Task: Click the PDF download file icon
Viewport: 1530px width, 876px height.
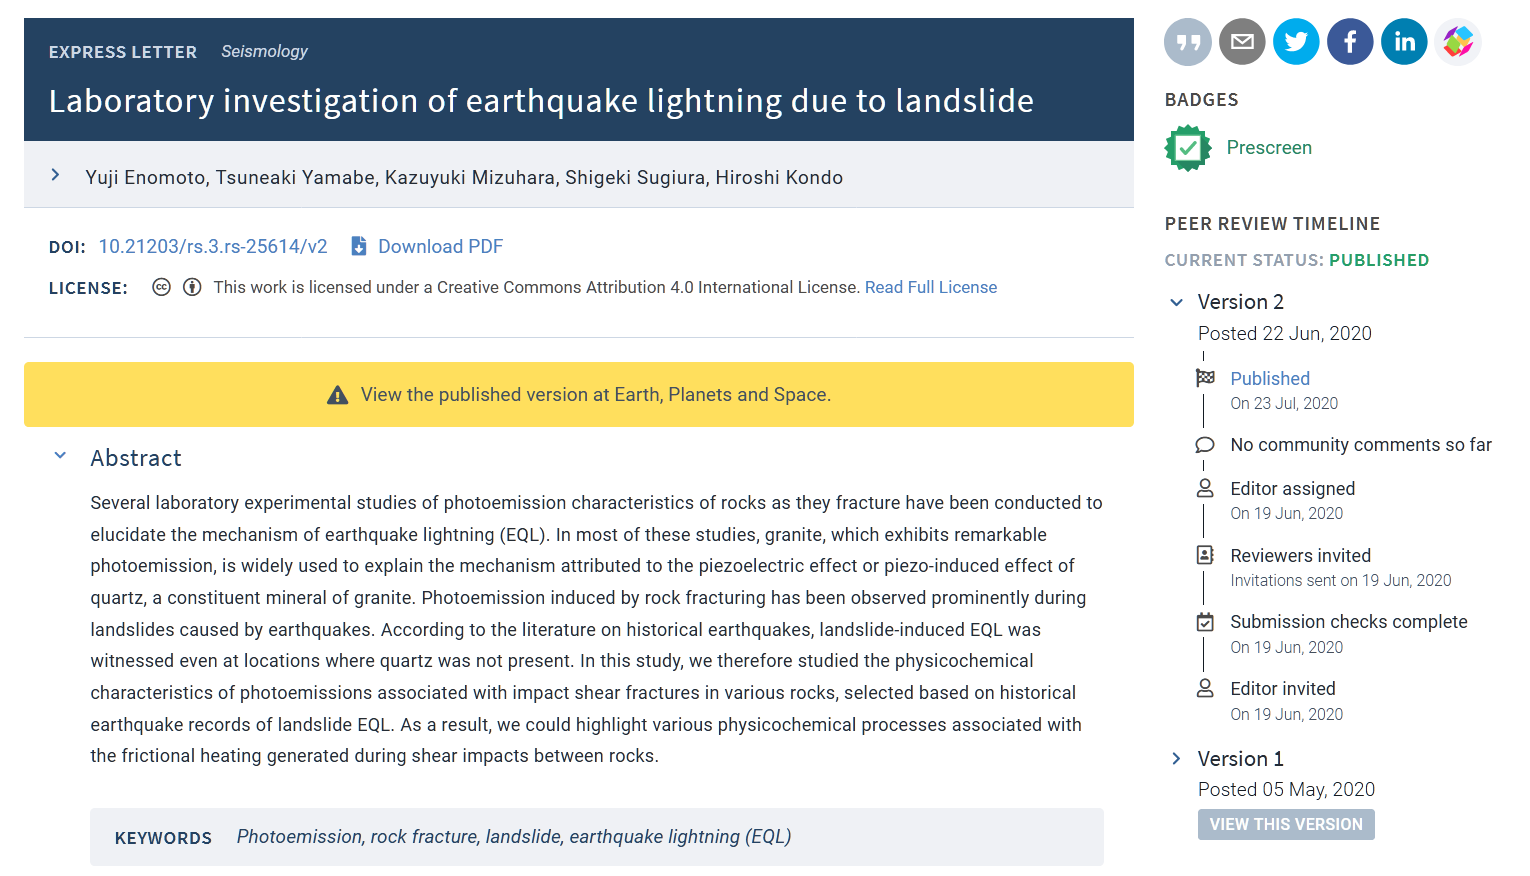Action: click(359, 246)
